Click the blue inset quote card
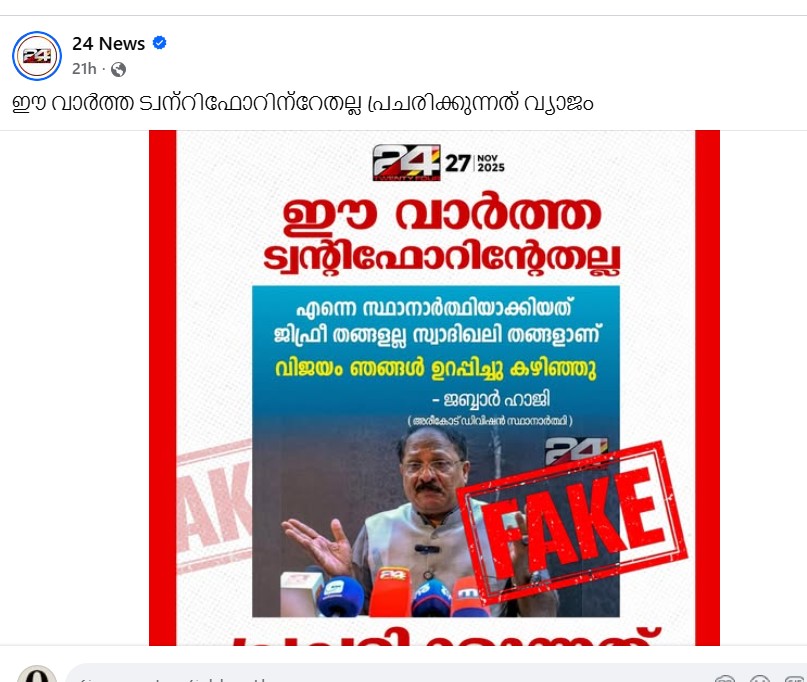The height and width of the screenshot is (682, 807). click(435, 451)
